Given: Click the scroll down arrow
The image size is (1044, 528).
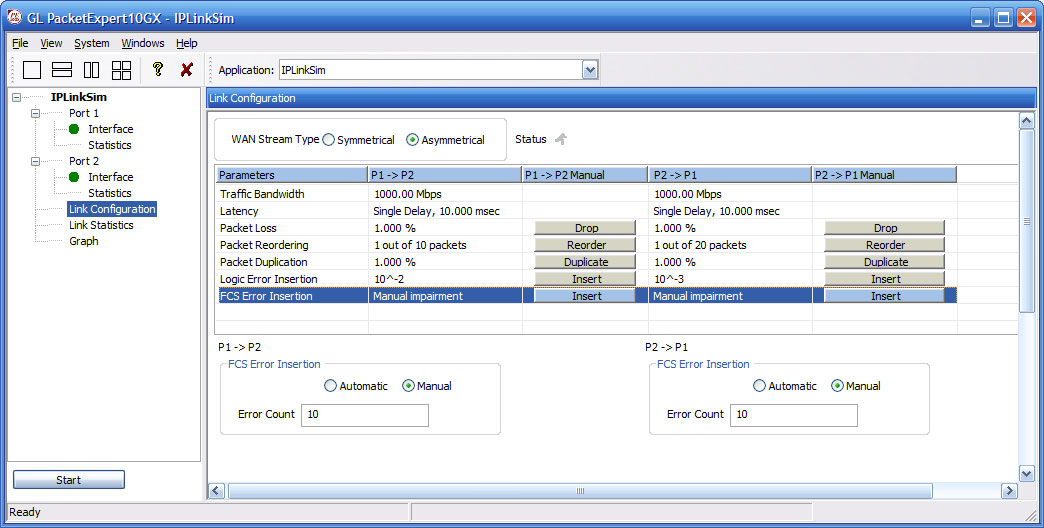Looking at the screenshot, I should (x=1026, y=473).
